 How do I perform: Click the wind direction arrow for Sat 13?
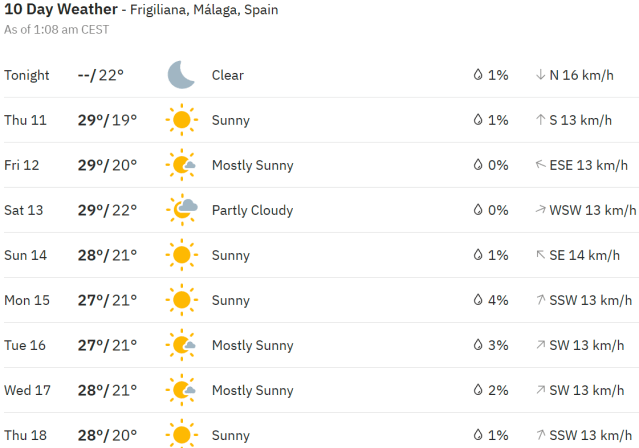(540, 210)
